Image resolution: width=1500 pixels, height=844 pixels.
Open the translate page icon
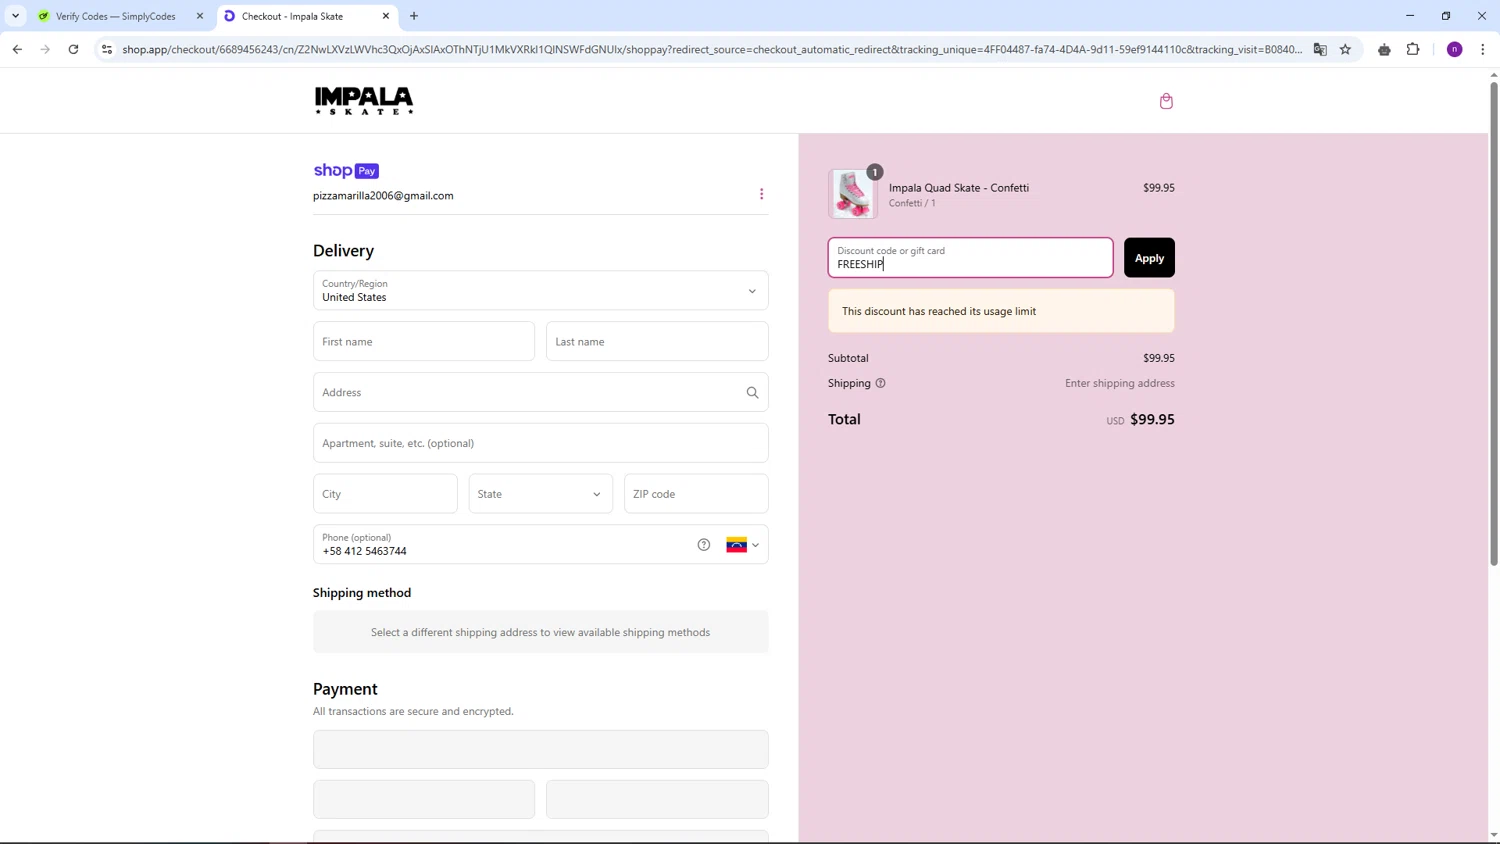(x=1320, y=49)
